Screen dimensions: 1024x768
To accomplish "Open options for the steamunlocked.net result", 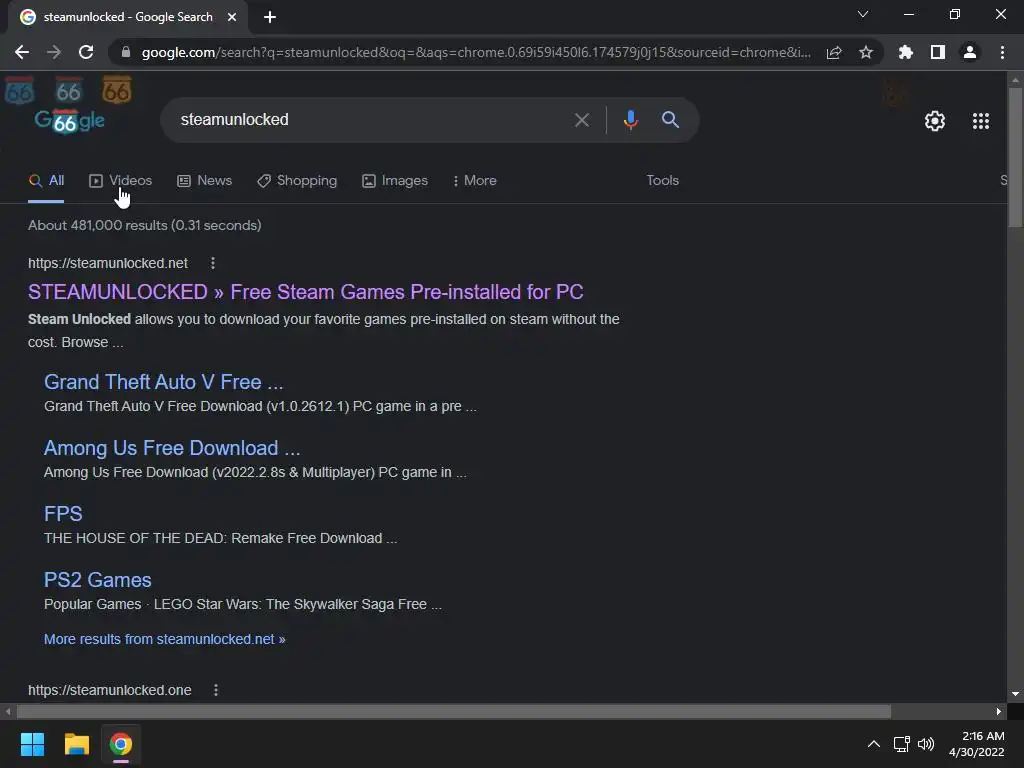I will (212, 263).
